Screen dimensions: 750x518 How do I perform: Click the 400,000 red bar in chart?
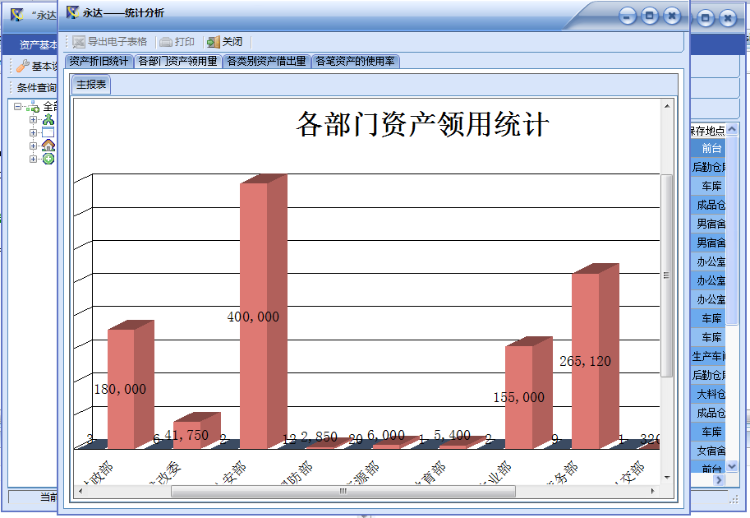(x=254, y=316)
